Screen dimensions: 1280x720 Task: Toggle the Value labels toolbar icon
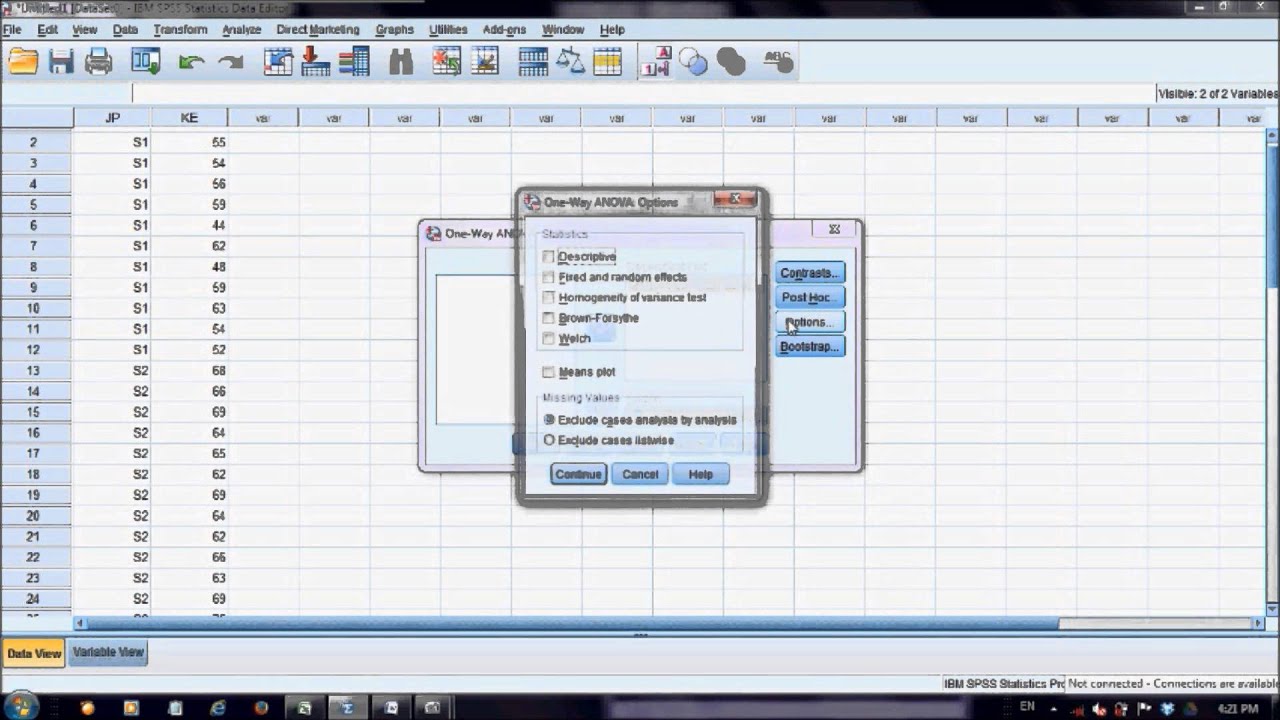656,62
